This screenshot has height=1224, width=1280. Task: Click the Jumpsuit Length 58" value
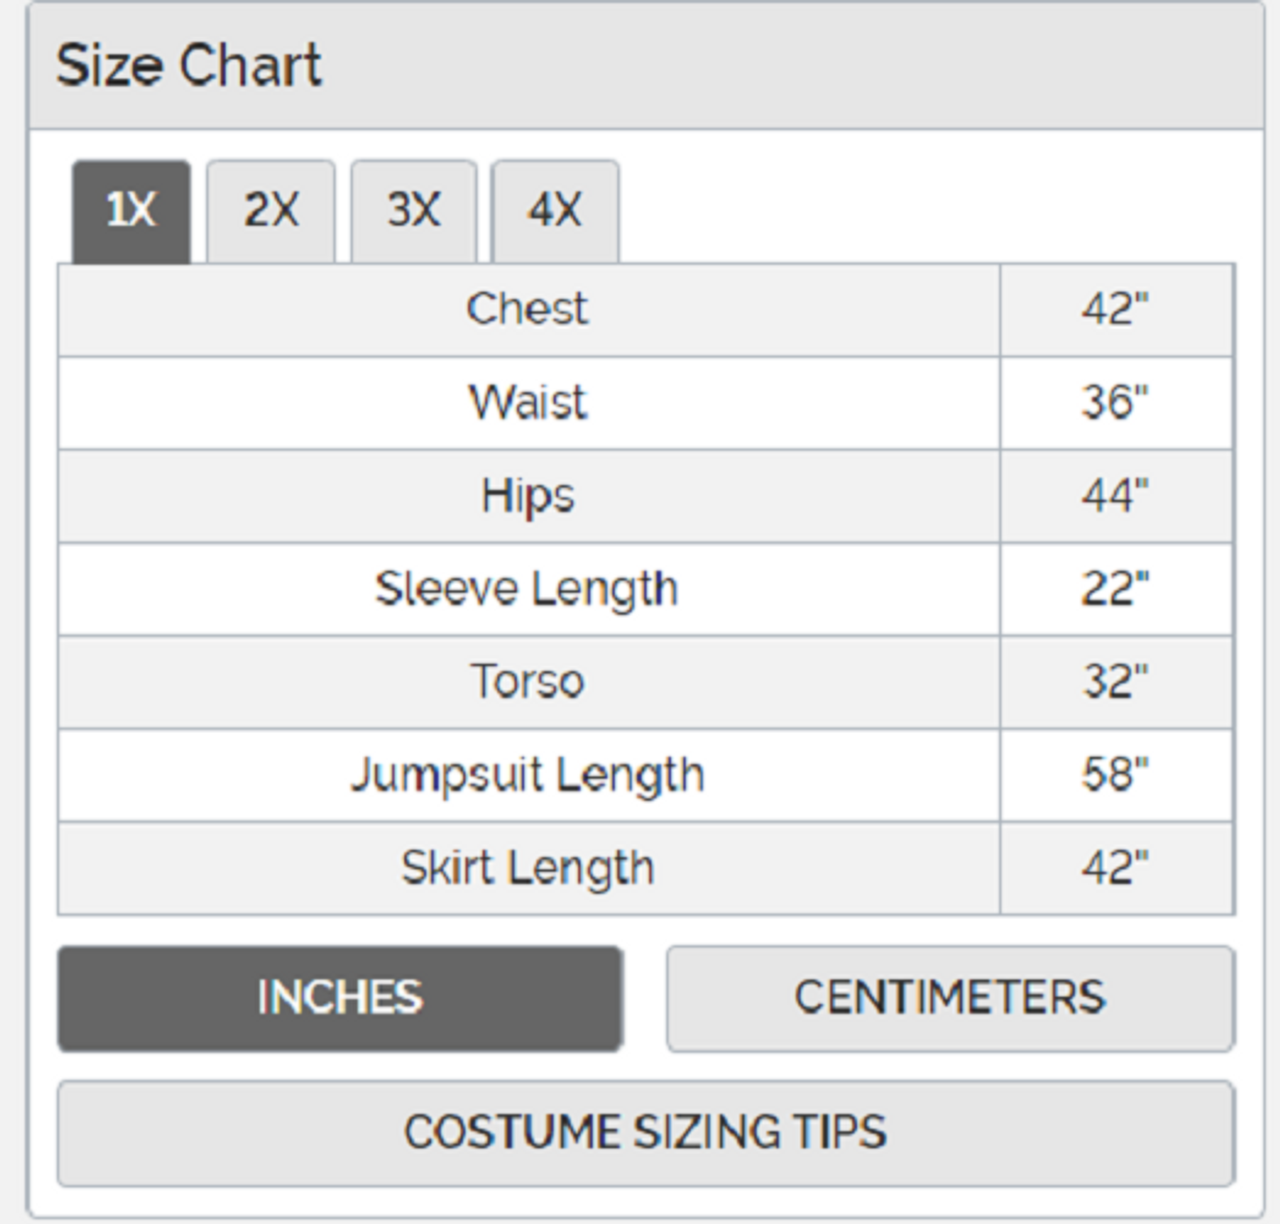(1115, 775)
